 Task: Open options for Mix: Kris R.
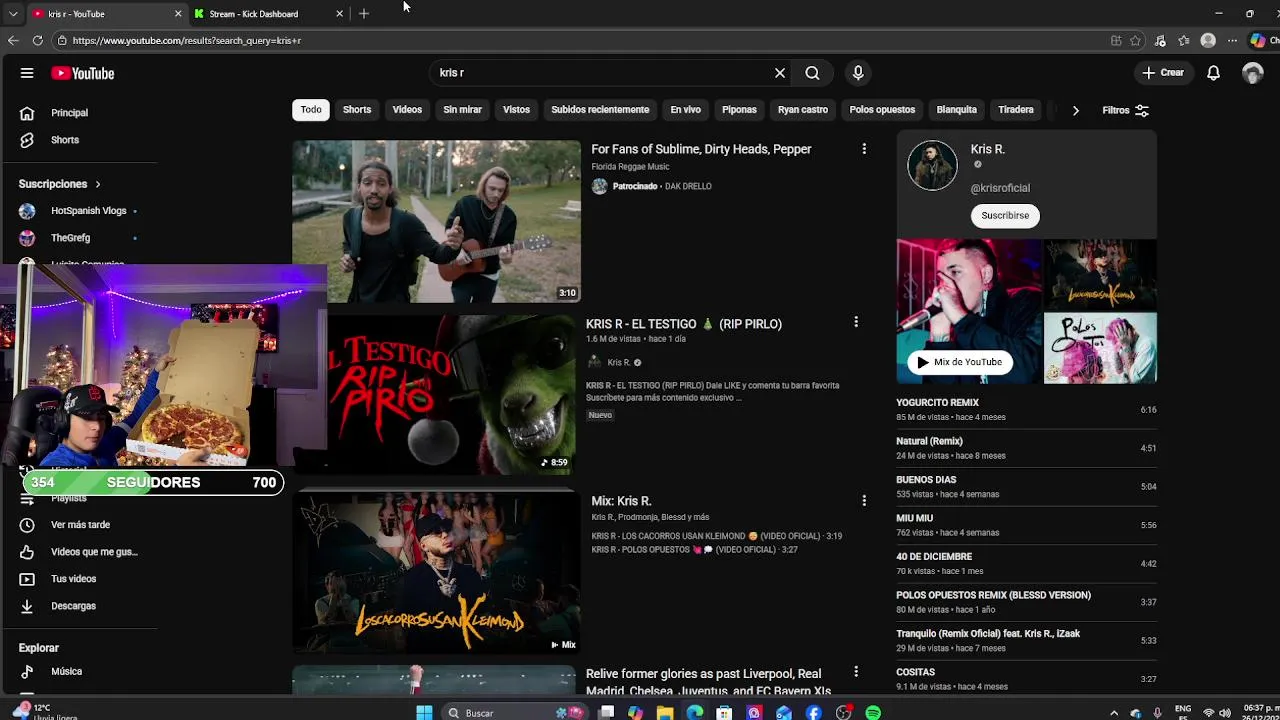864,500
